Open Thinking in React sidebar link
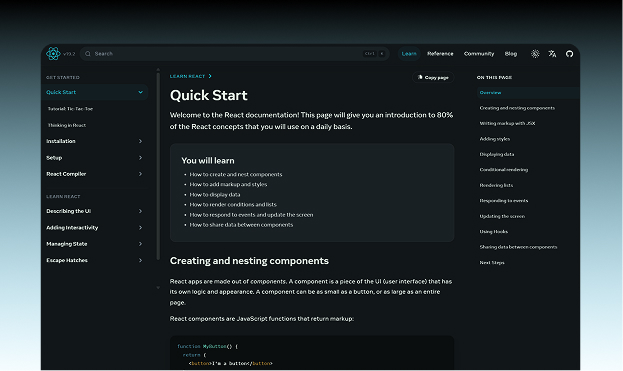Screen dimensions: 623x371 click(67, 125)
